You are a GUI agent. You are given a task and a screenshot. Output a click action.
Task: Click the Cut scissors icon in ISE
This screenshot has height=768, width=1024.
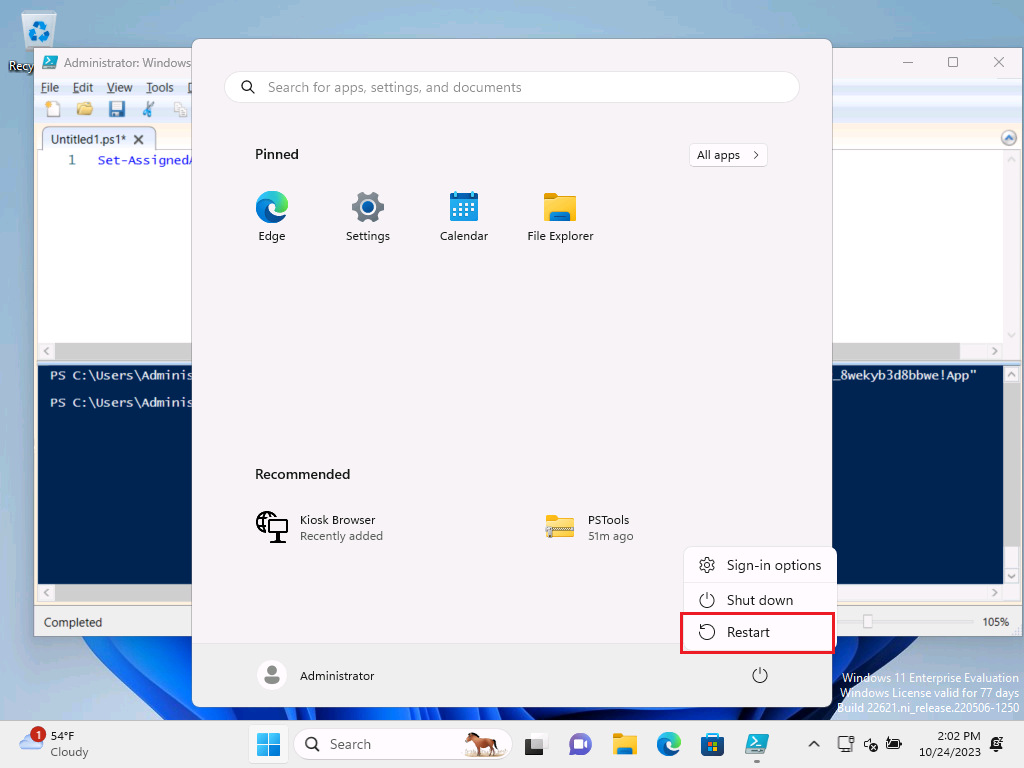point(149,109)
